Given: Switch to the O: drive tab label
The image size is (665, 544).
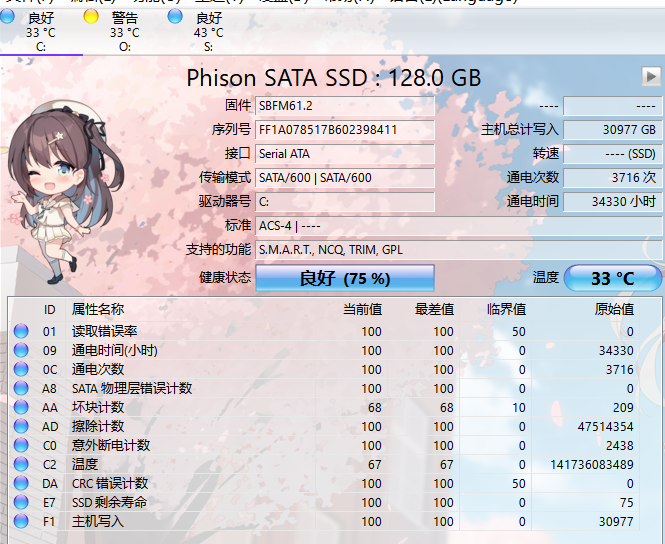Looking at the screenshot, I should [125, 47].
